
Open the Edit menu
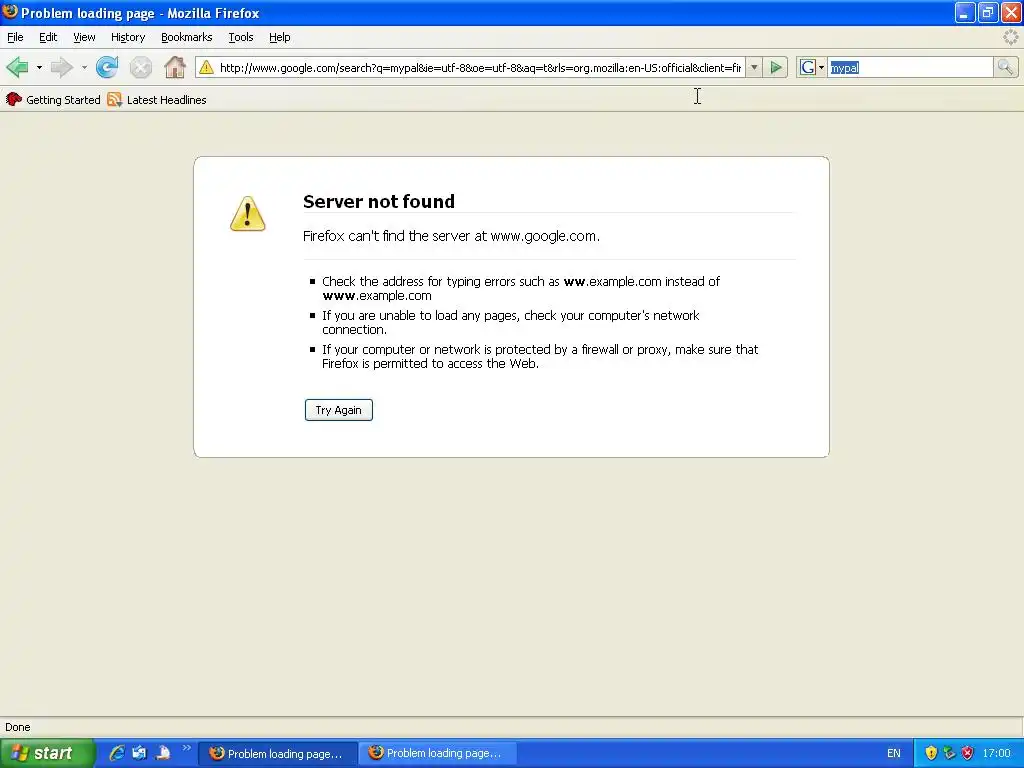pyautogui.click(x=48, y=37)
